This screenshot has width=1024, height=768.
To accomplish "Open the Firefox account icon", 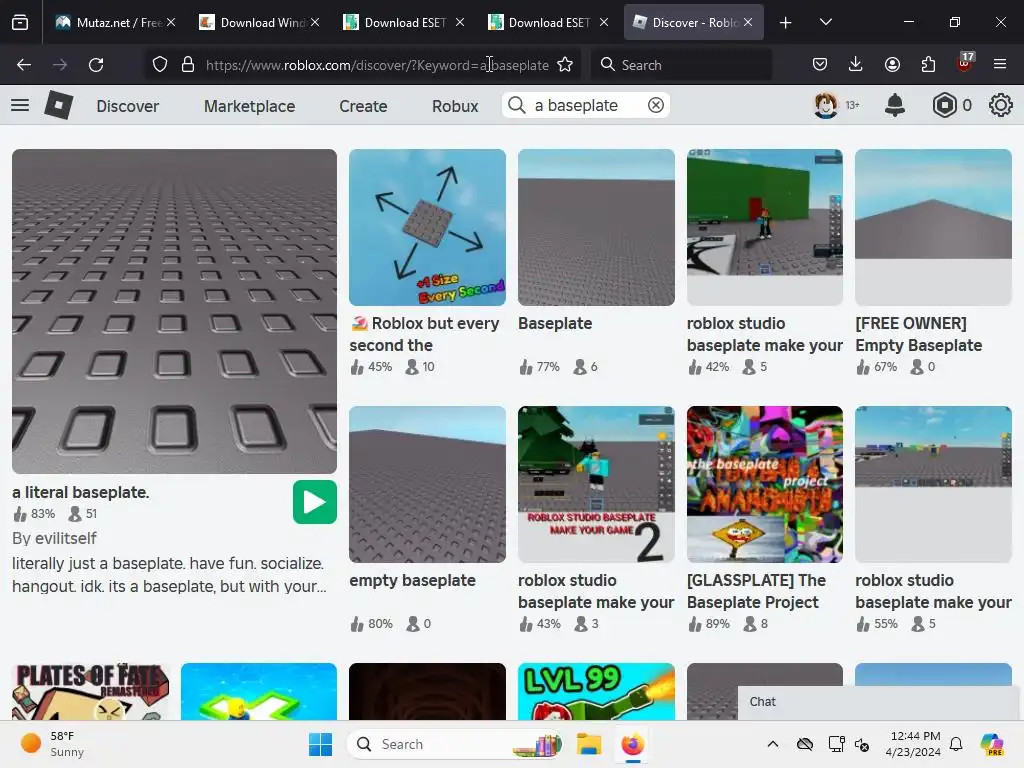I will [x=892, y=65].
